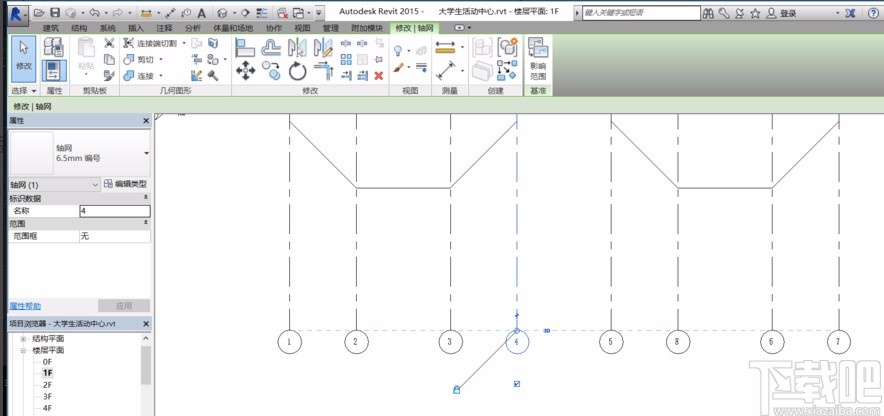This screenshot has width=884, height=416.
Task: Switch to the 视图 ribbon tab
Action: pyautogui.click(x=302, y=28)
